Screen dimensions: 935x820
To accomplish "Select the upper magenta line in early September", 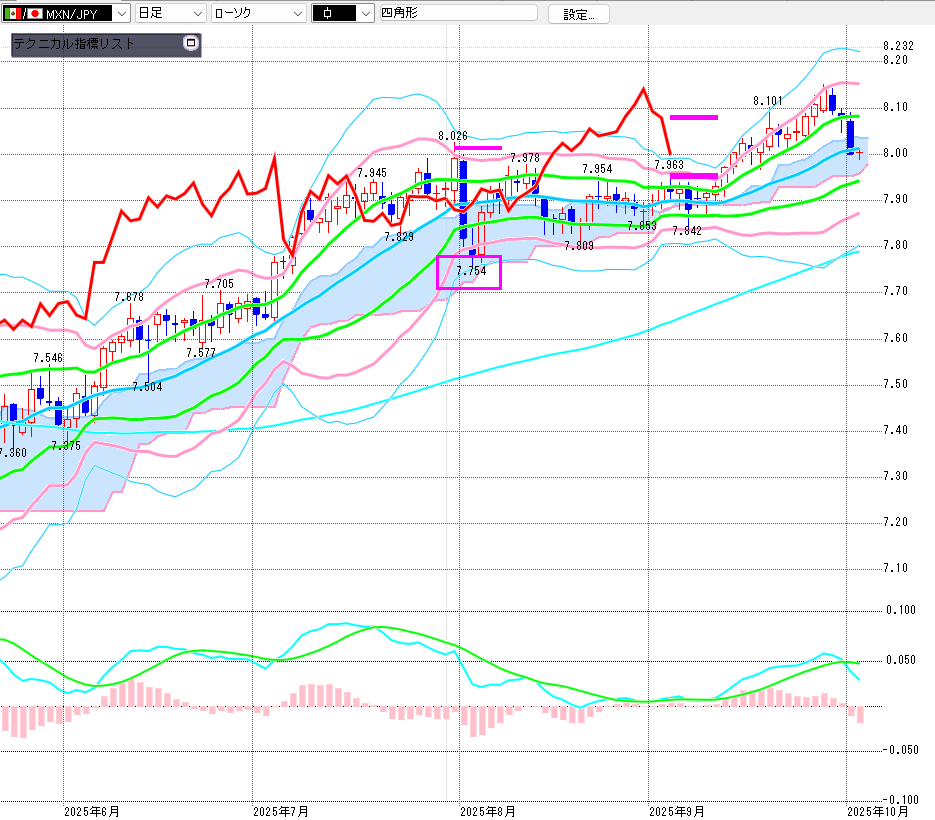I will [x=693, y=117].
